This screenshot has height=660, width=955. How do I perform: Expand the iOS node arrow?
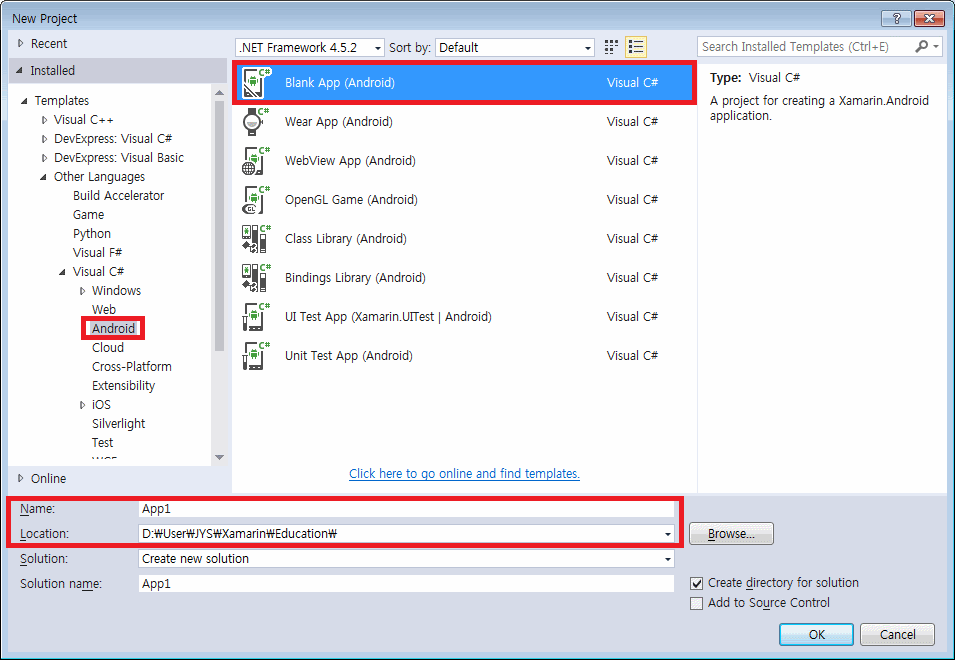tap(82, 405)
